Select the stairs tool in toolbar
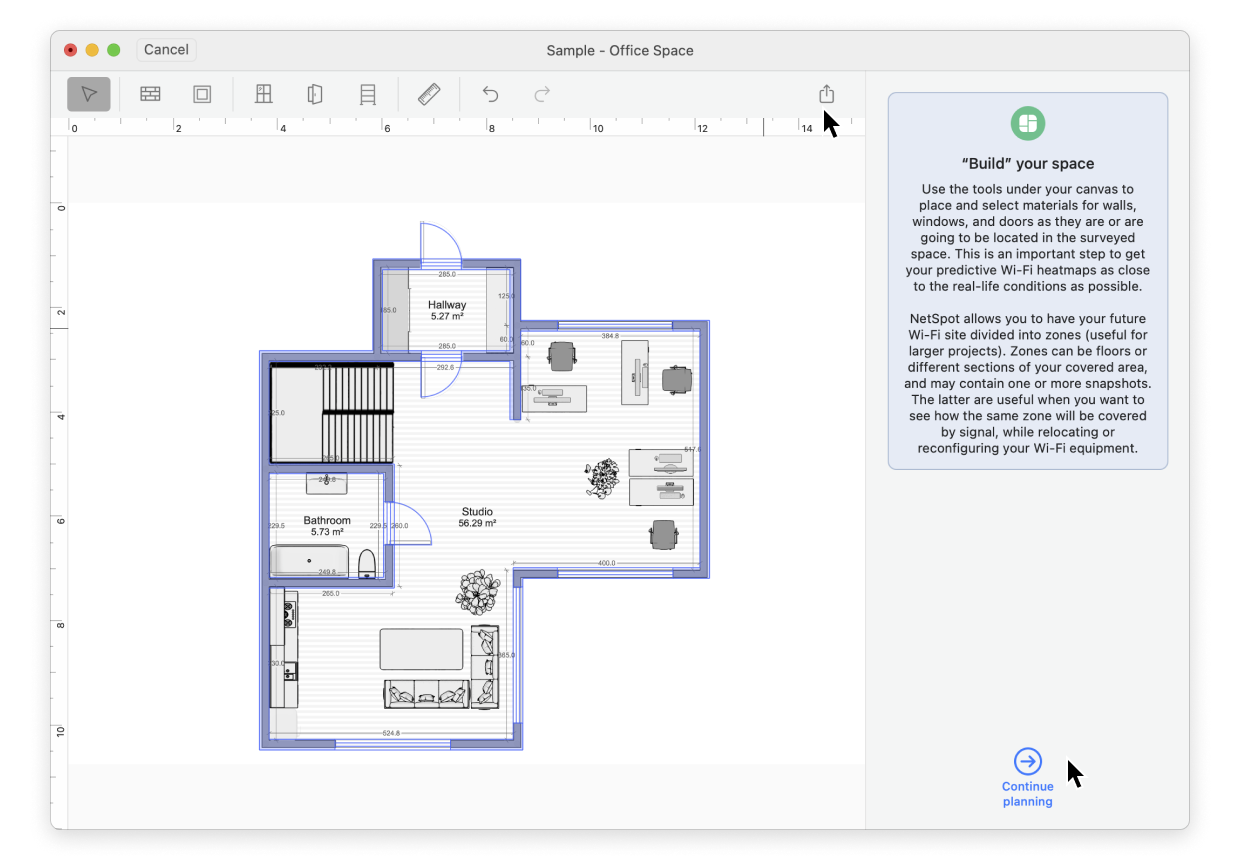The image size is (1240, 860). tap(368, 94)
